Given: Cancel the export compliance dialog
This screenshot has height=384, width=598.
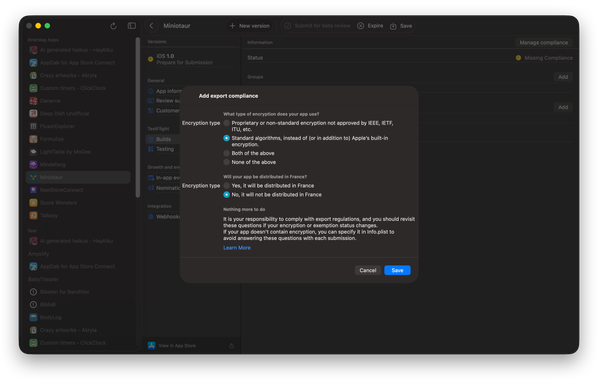Looking at the screenshot, I should (x=368, y=270).
